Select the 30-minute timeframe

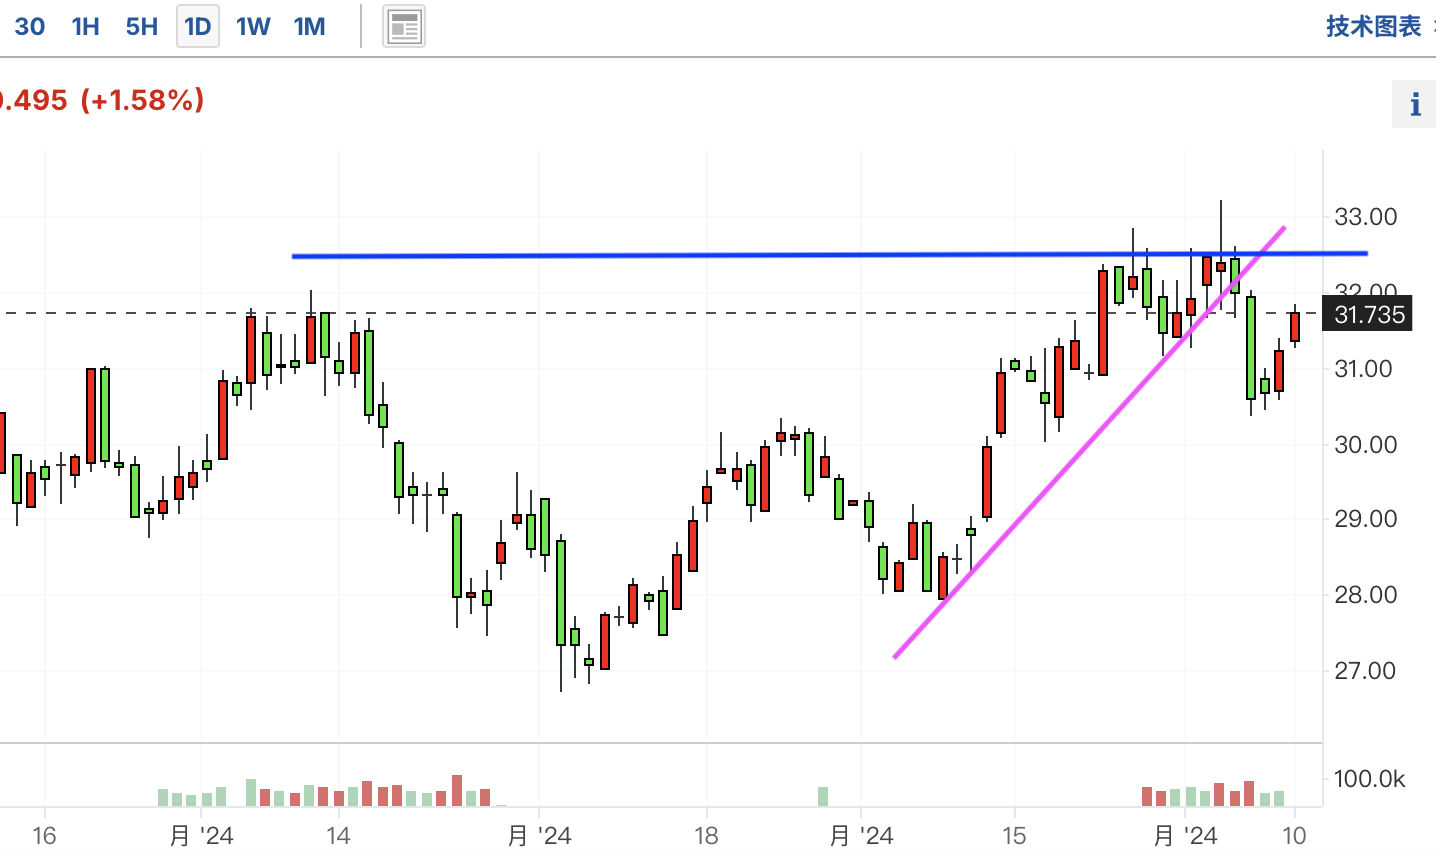click(29, 27)
